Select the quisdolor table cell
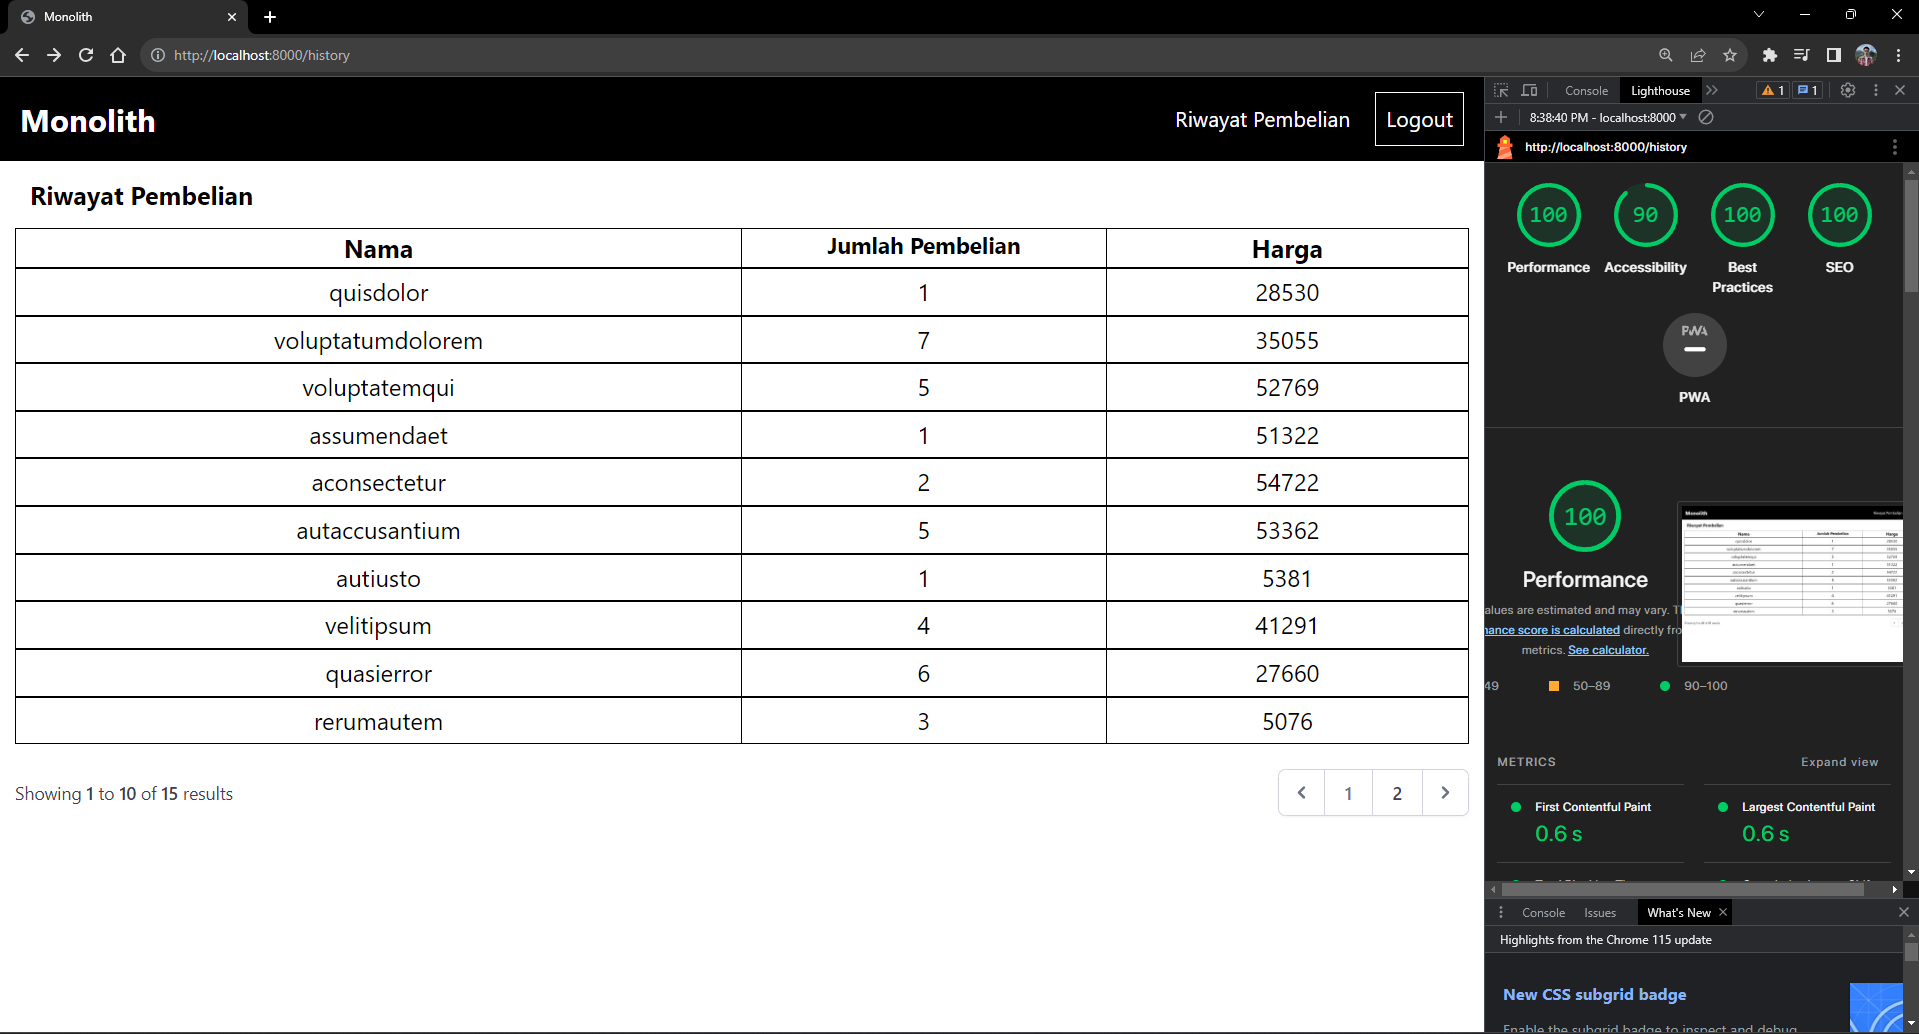 click(378, 293)
